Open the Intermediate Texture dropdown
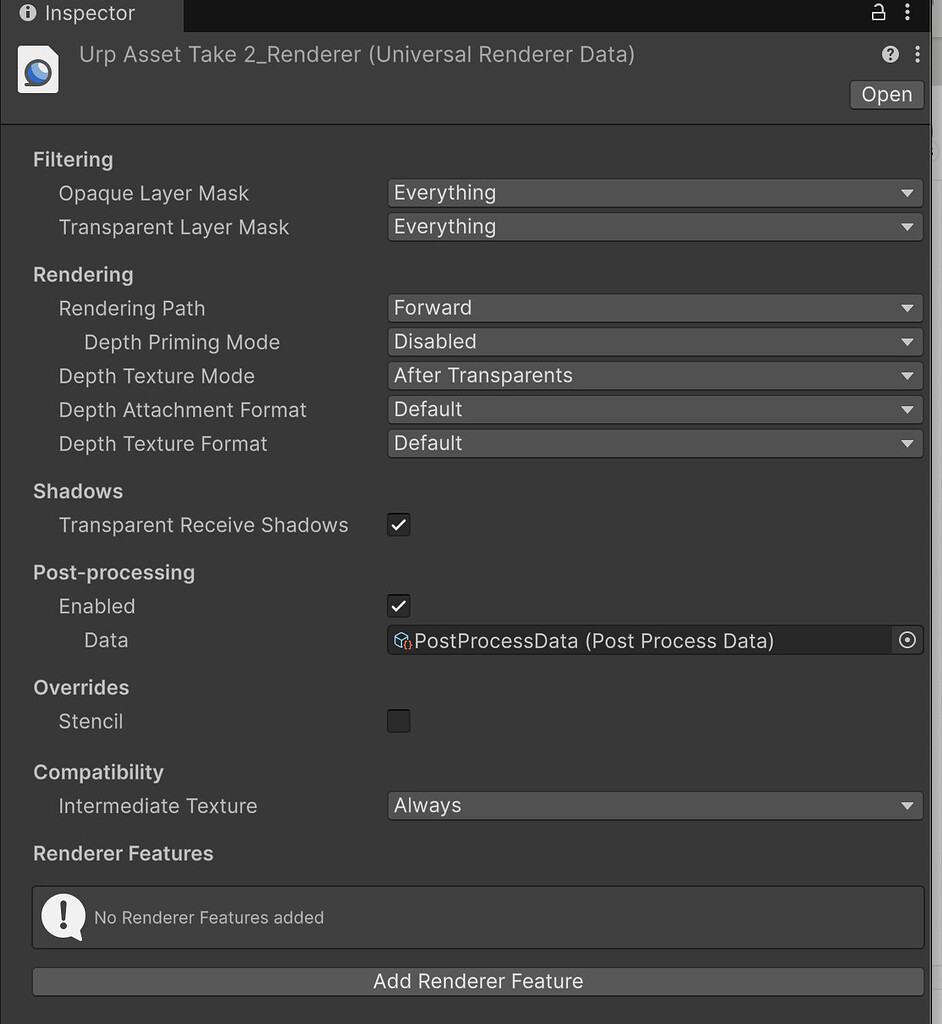The image size is (942, 1024). point(655,806)
